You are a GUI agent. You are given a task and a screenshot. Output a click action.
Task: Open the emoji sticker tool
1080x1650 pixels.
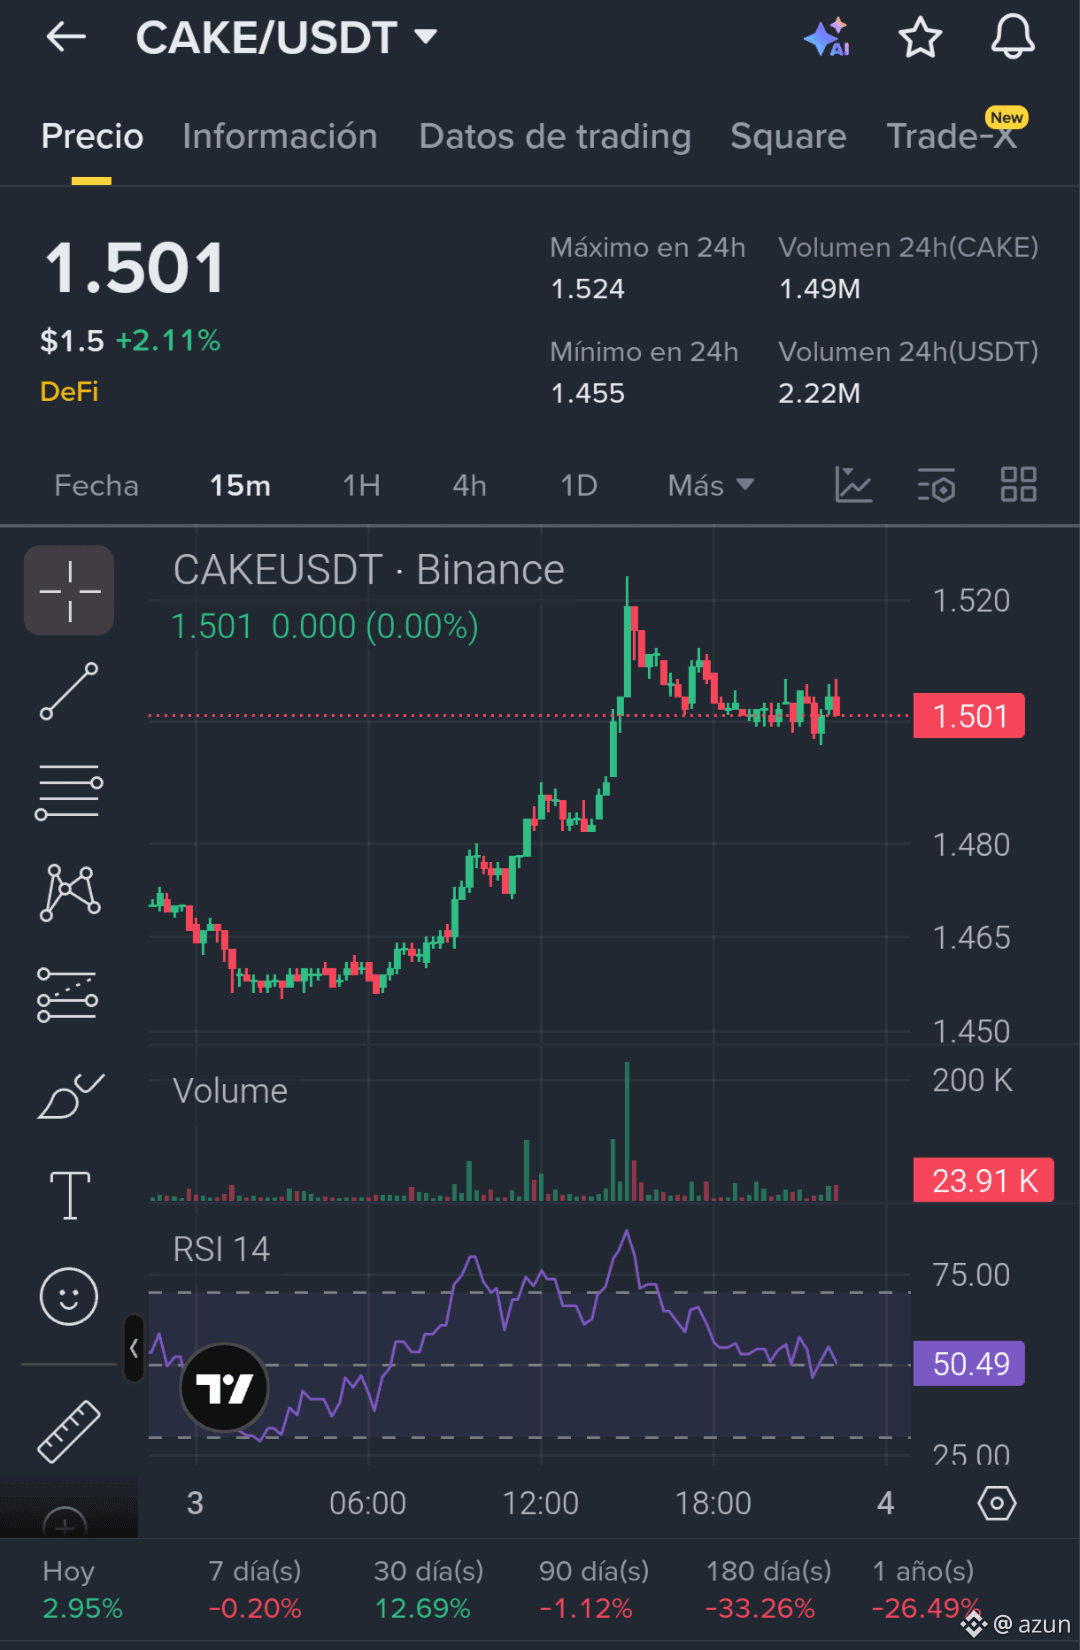click(69, 1297)
